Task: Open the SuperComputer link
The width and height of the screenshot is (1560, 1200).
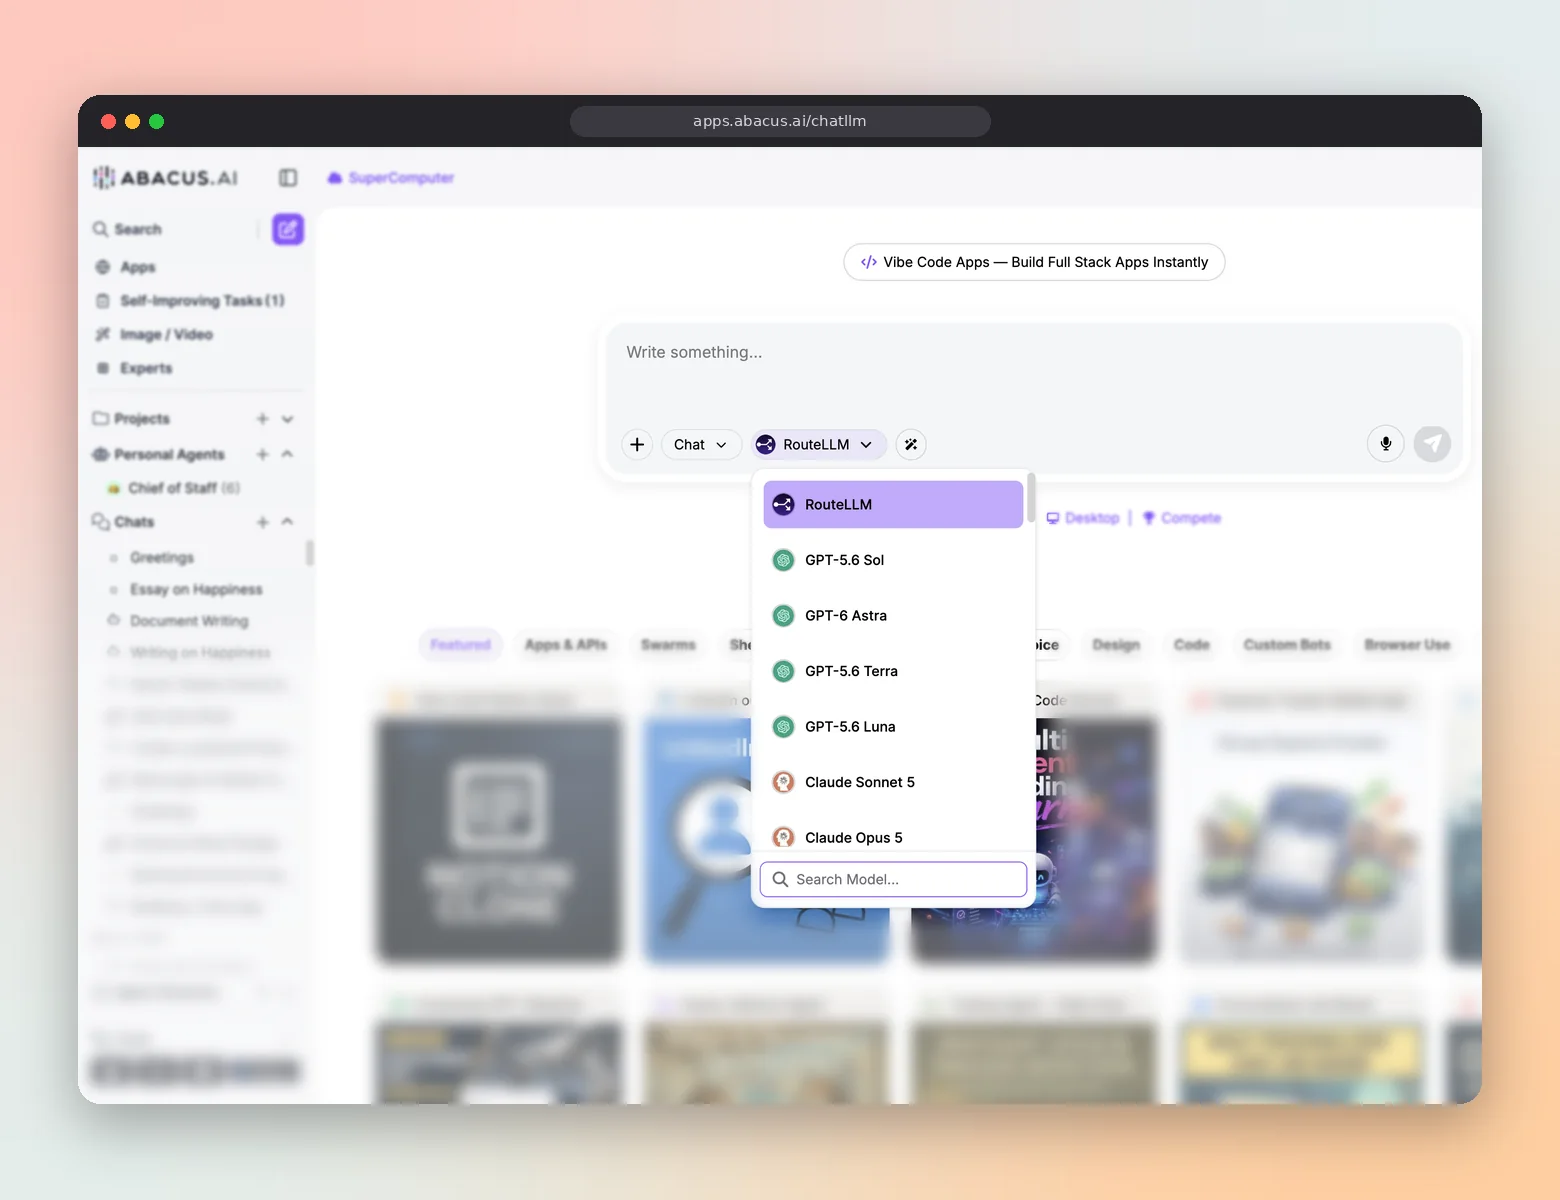Action: tap(391, 178)
